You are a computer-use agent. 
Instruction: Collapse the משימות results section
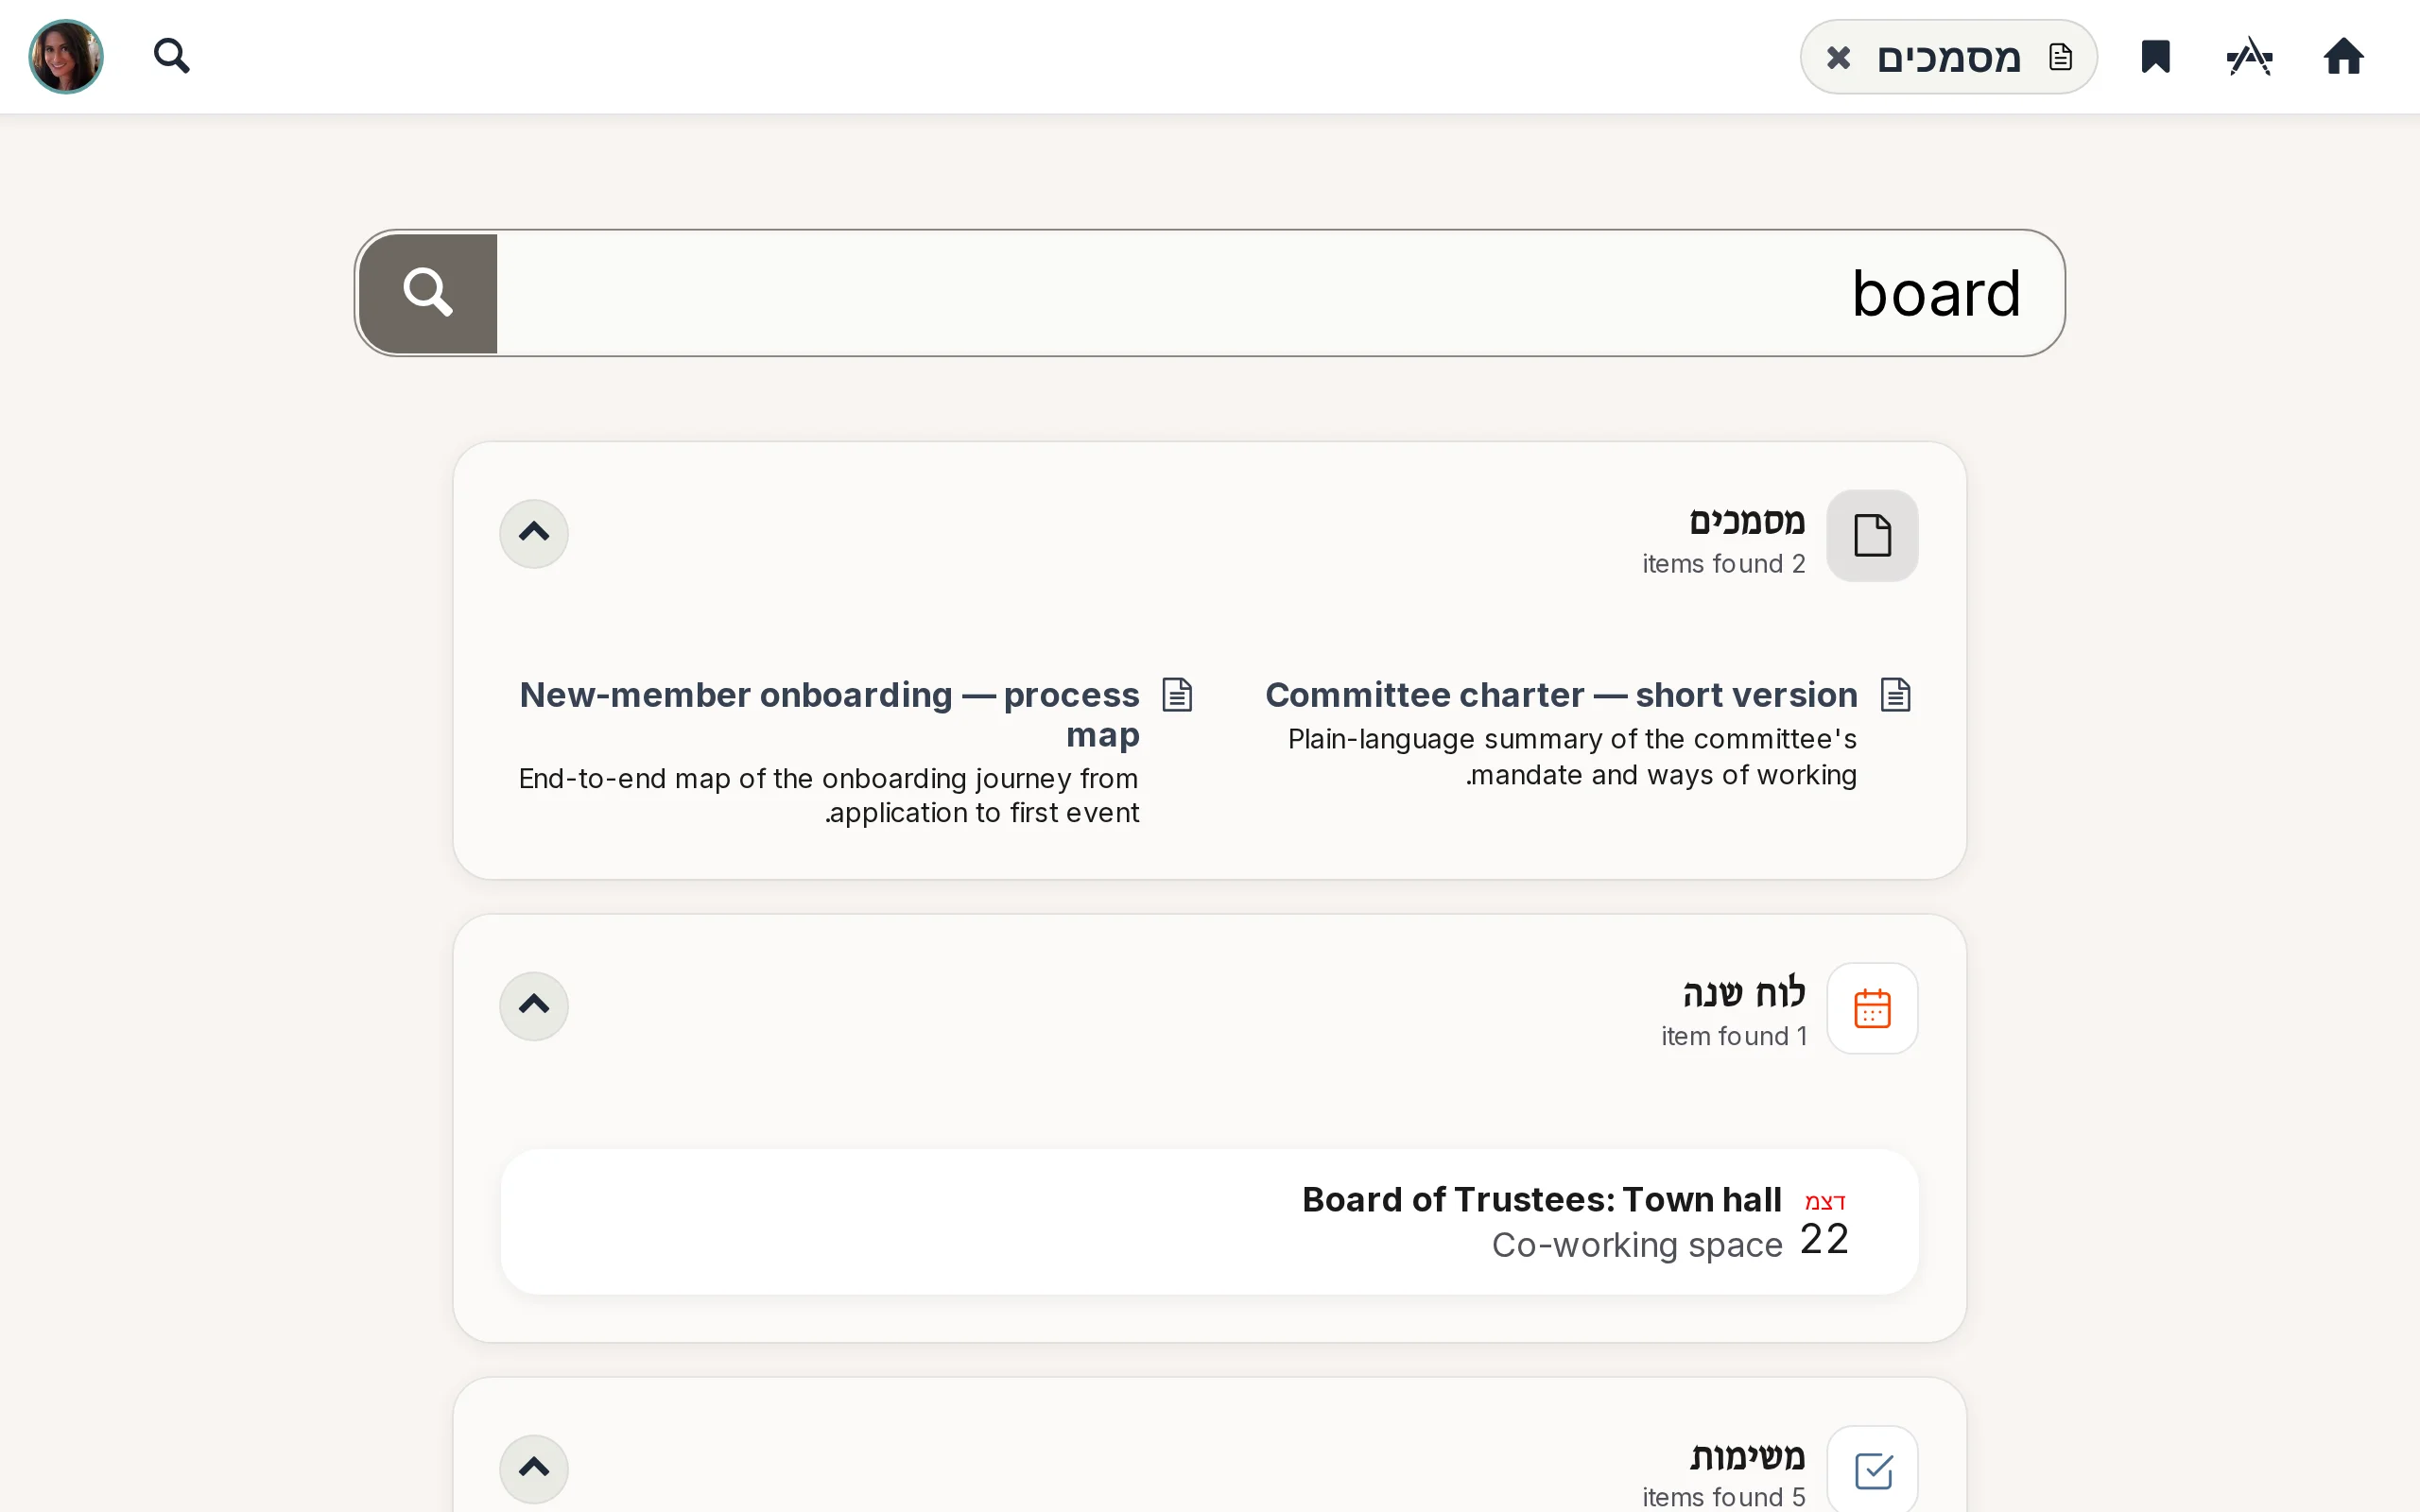(x=534, y=1469)
